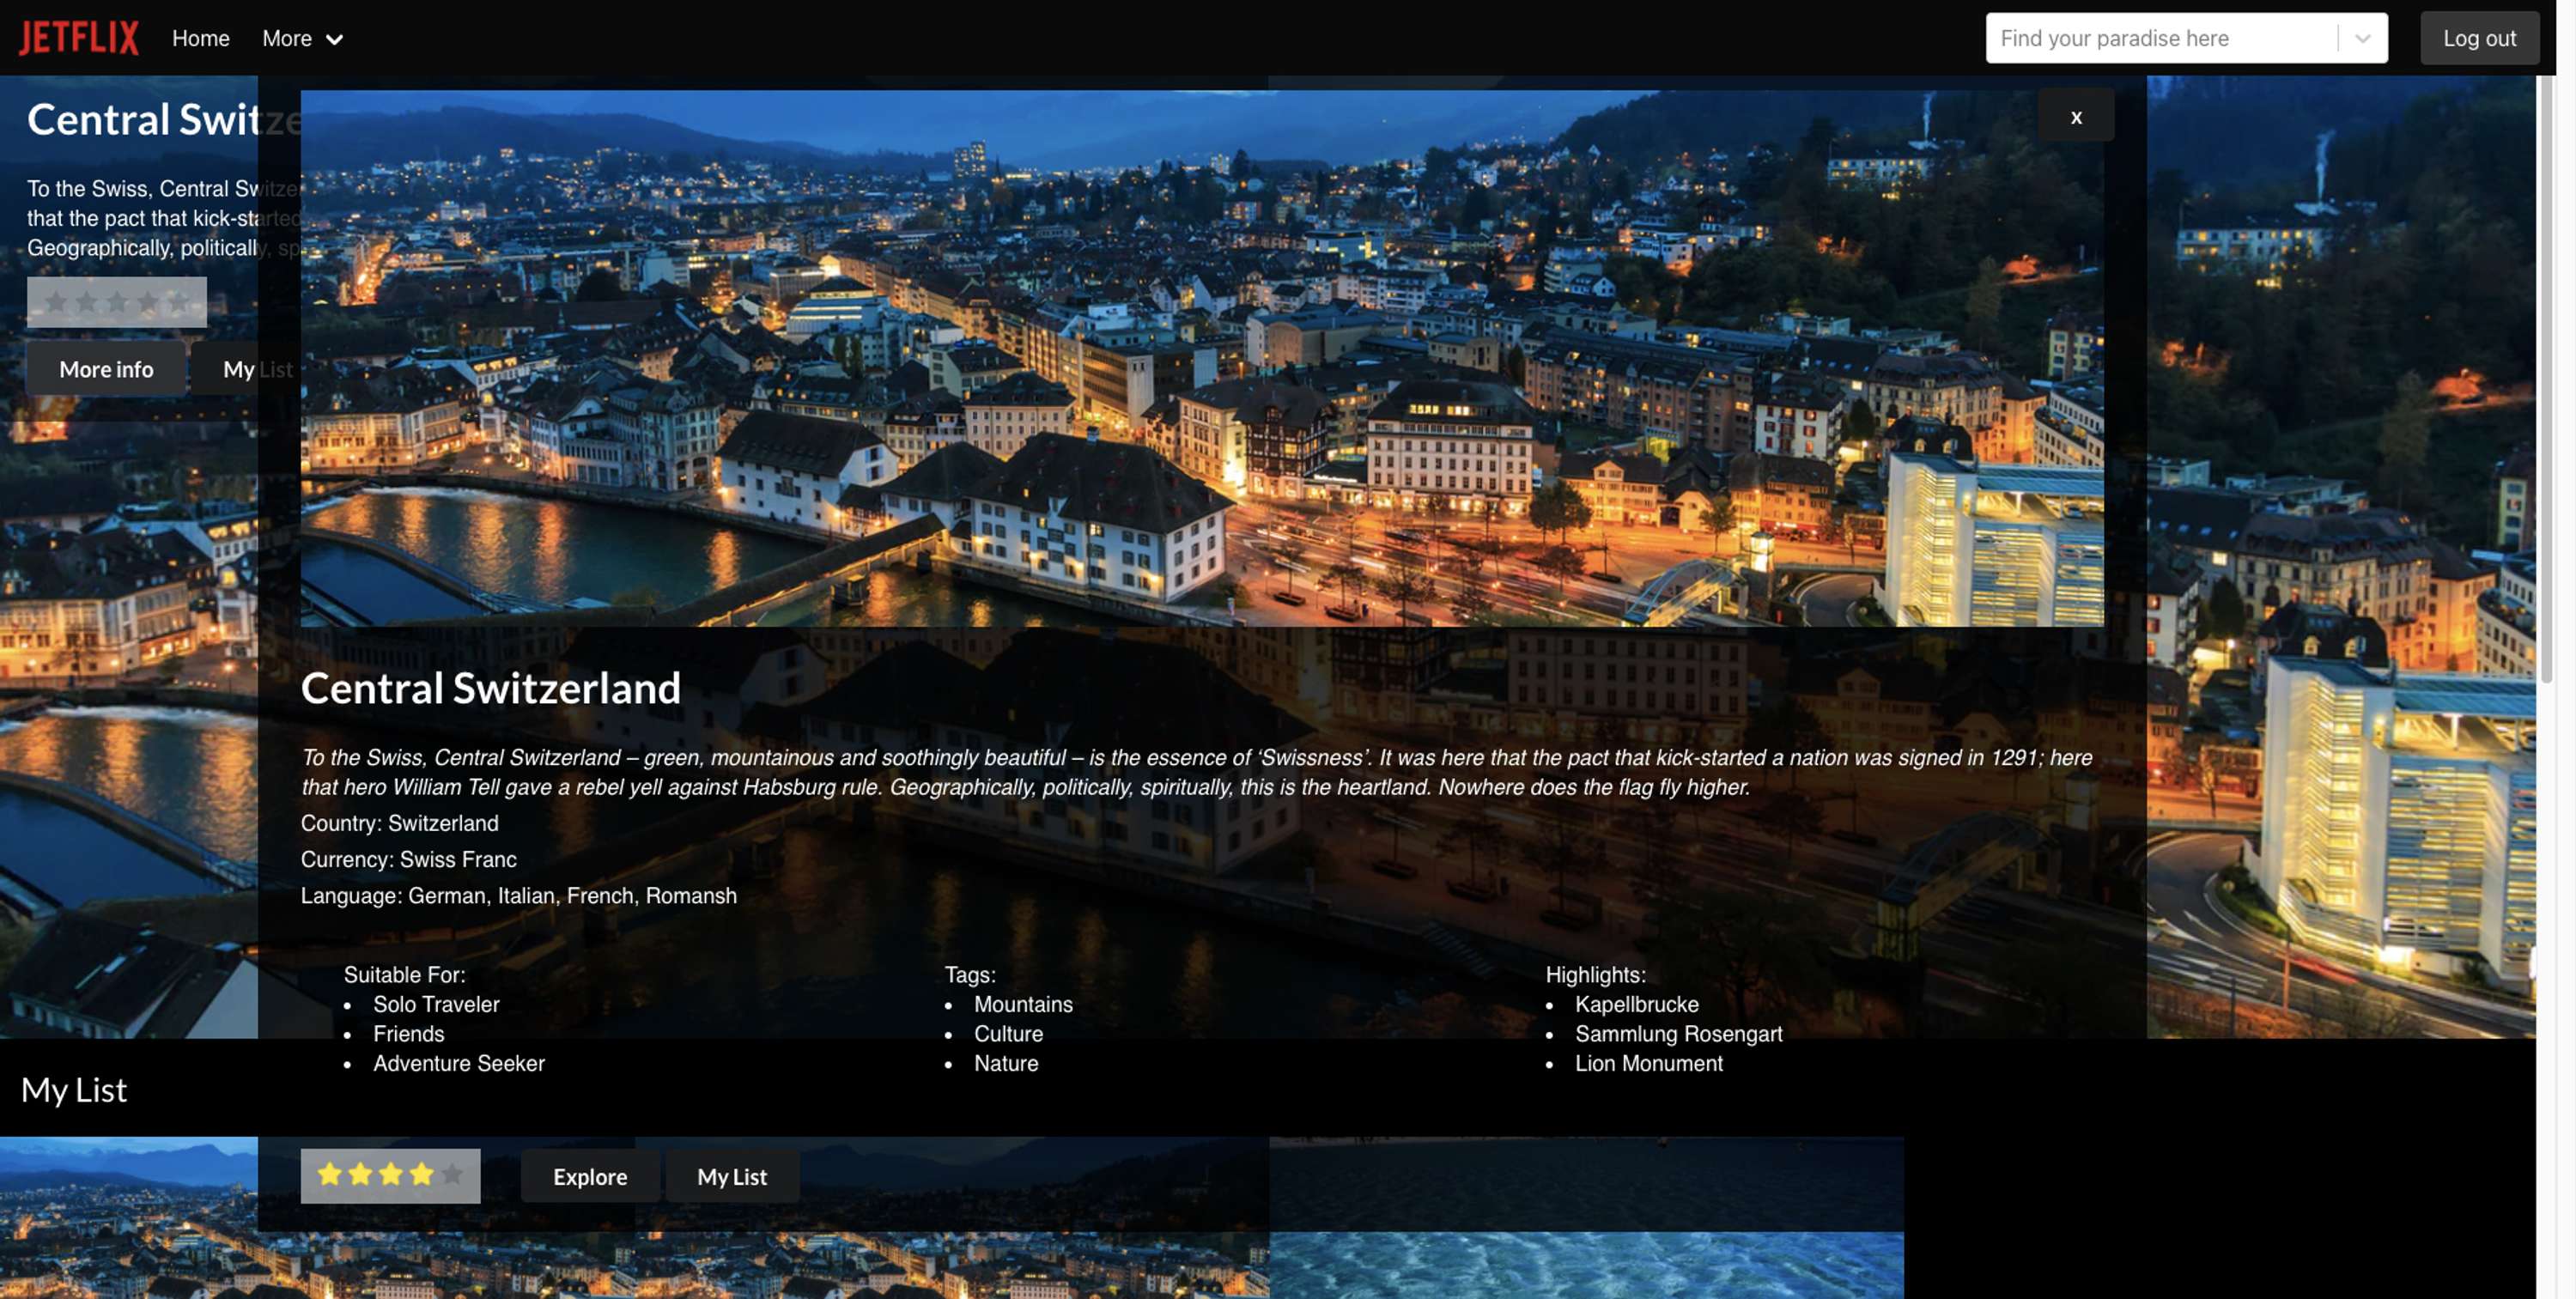This screenshot has width=2576, height=1299.
Task: Open the More menu
Action: (x=302, y=38)
